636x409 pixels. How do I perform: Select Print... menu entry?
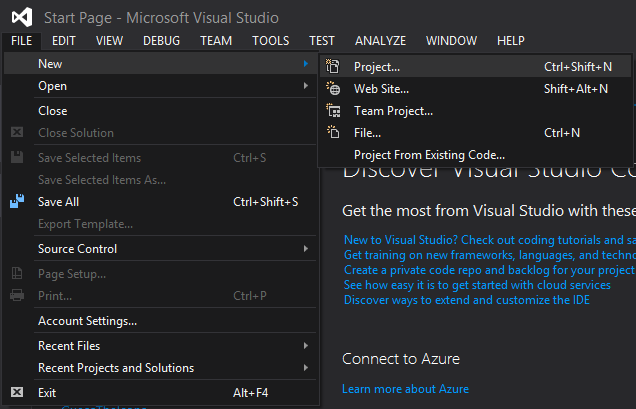(160, 295)
